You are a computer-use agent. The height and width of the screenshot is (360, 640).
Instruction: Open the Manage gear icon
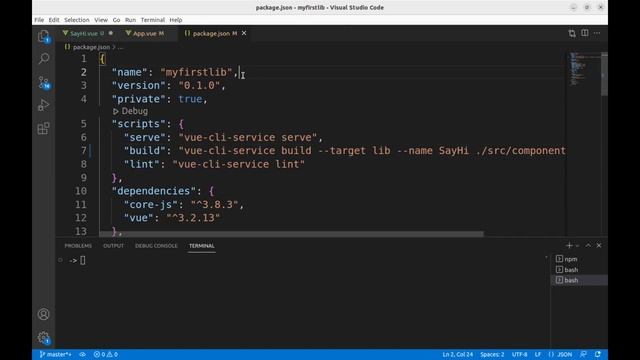pyautogui.click(x=44, y=337)
